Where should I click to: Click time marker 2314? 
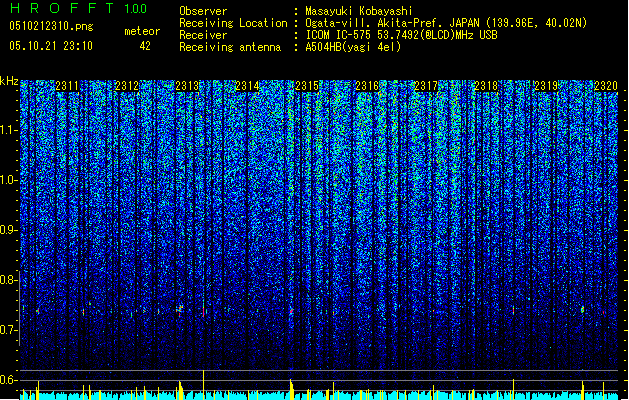point(247,86)
